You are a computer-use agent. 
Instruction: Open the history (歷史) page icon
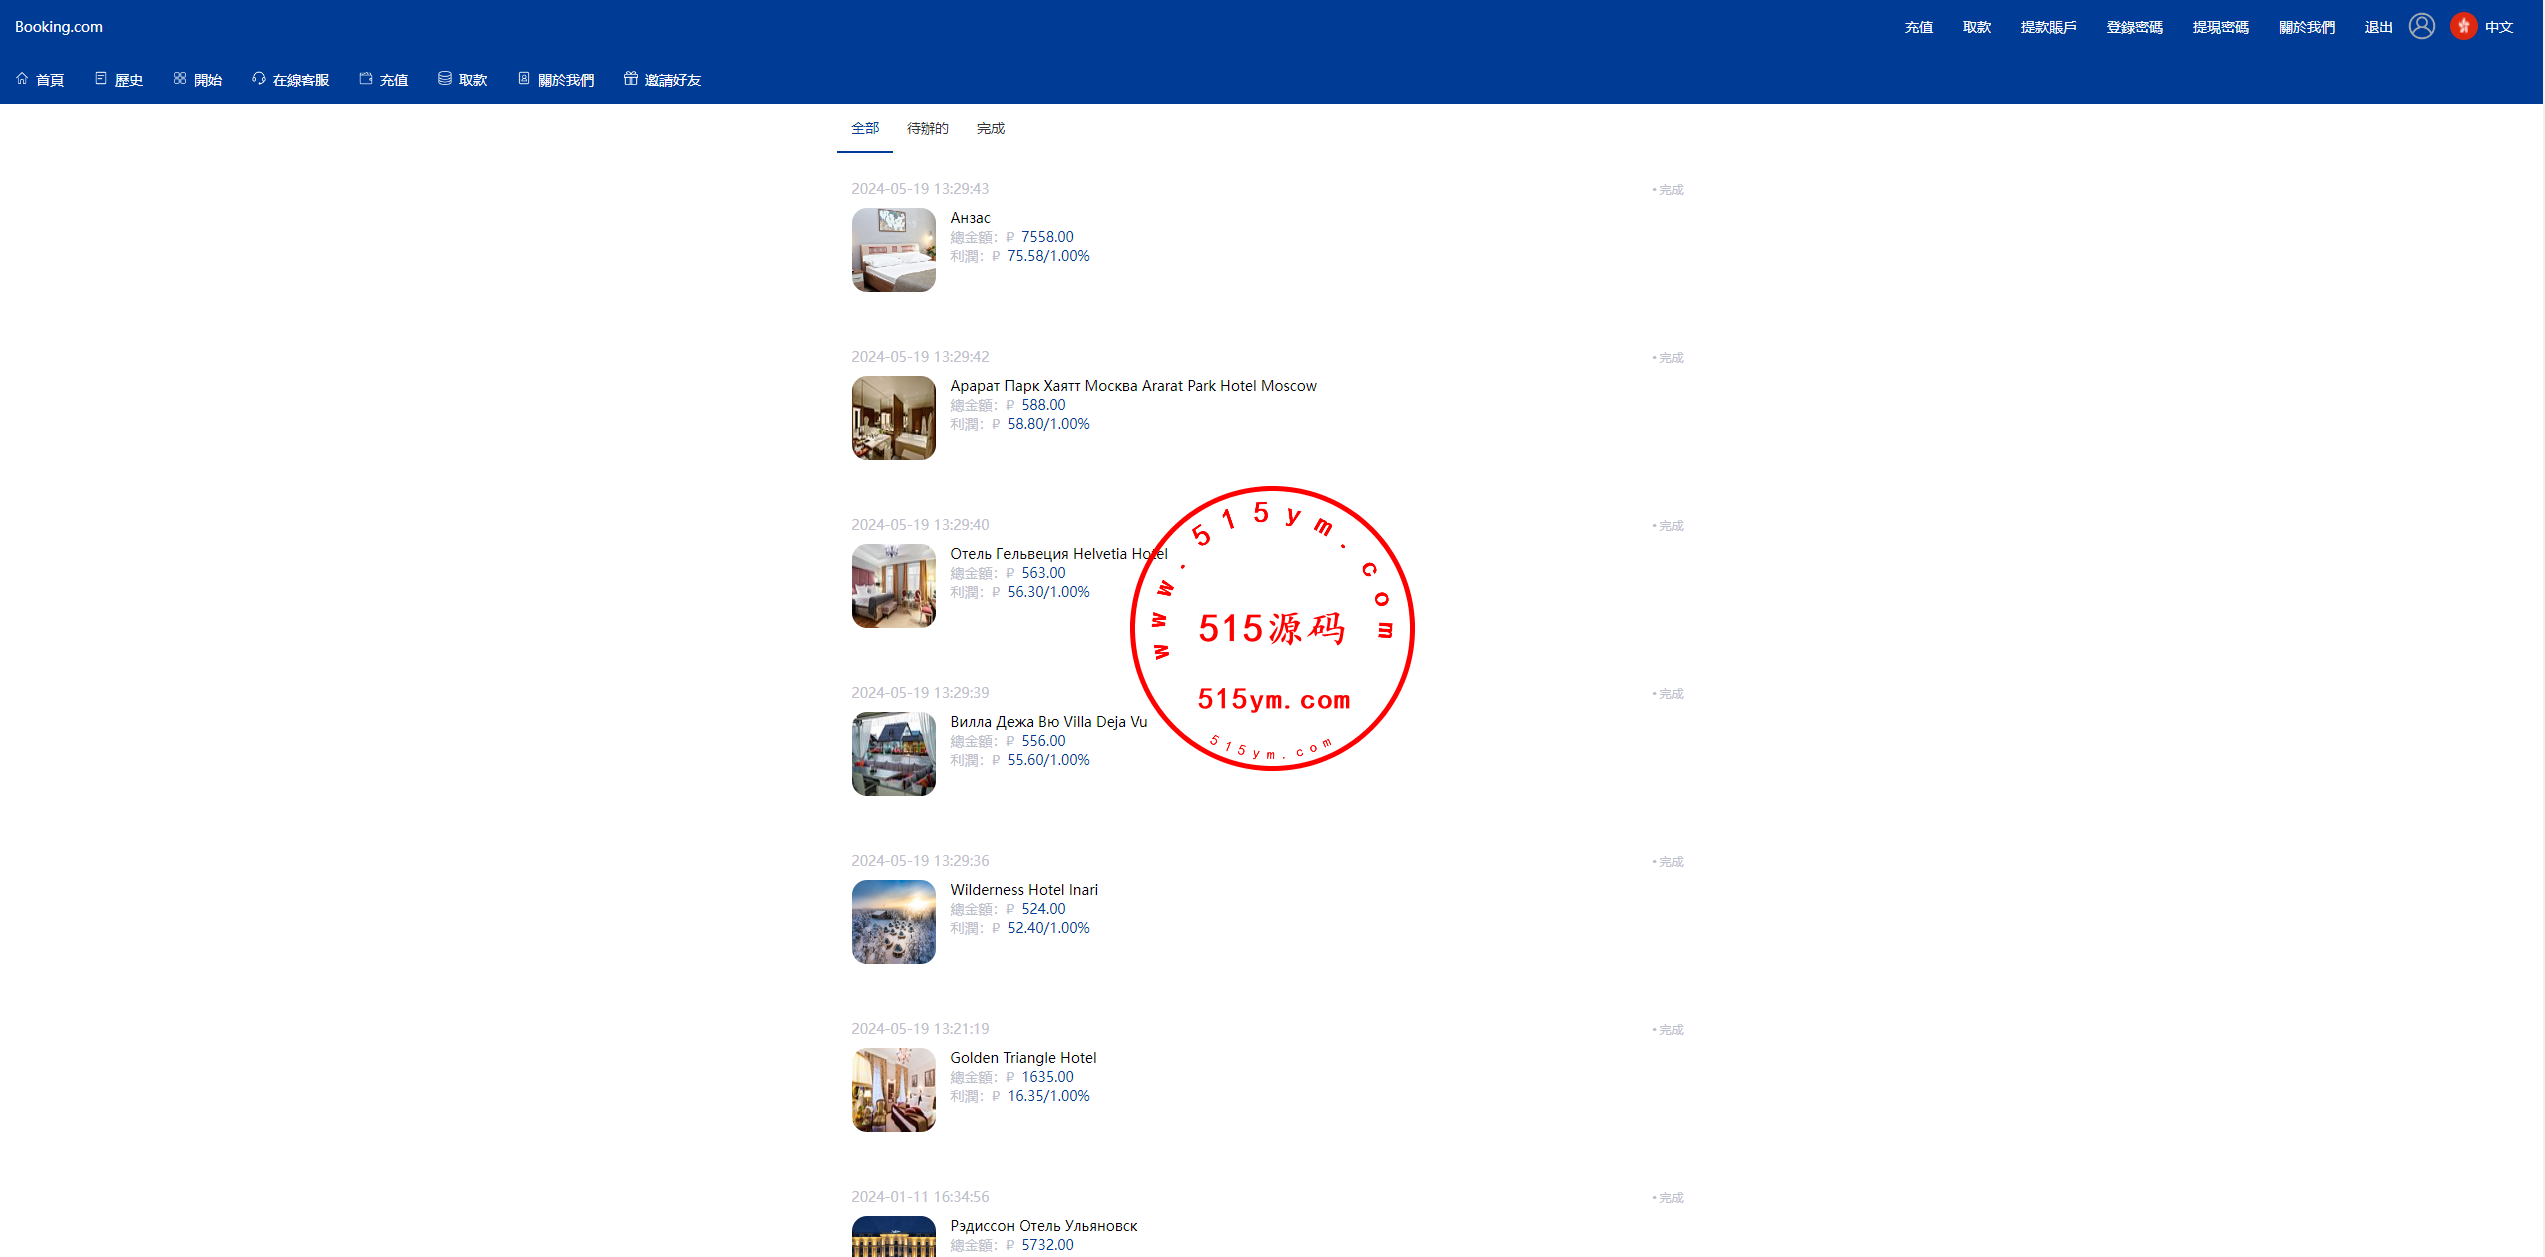tap(101, 79)
